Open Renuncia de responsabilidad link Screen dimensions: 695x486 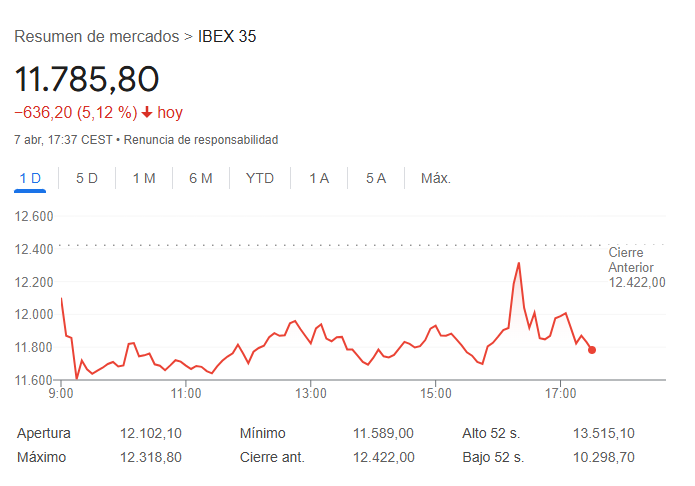(201, 140)
